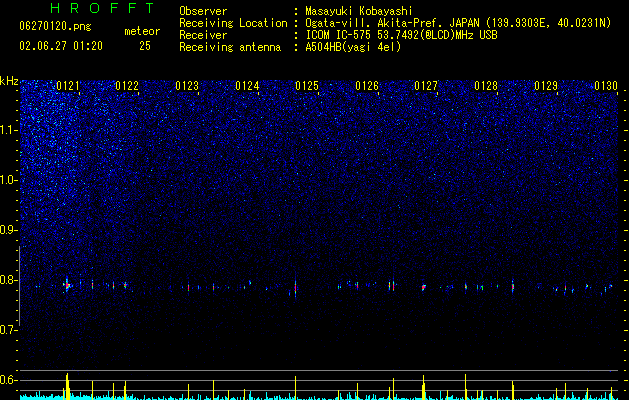Click the 0126 time marker
629x400 pixels.
point(367,86)
